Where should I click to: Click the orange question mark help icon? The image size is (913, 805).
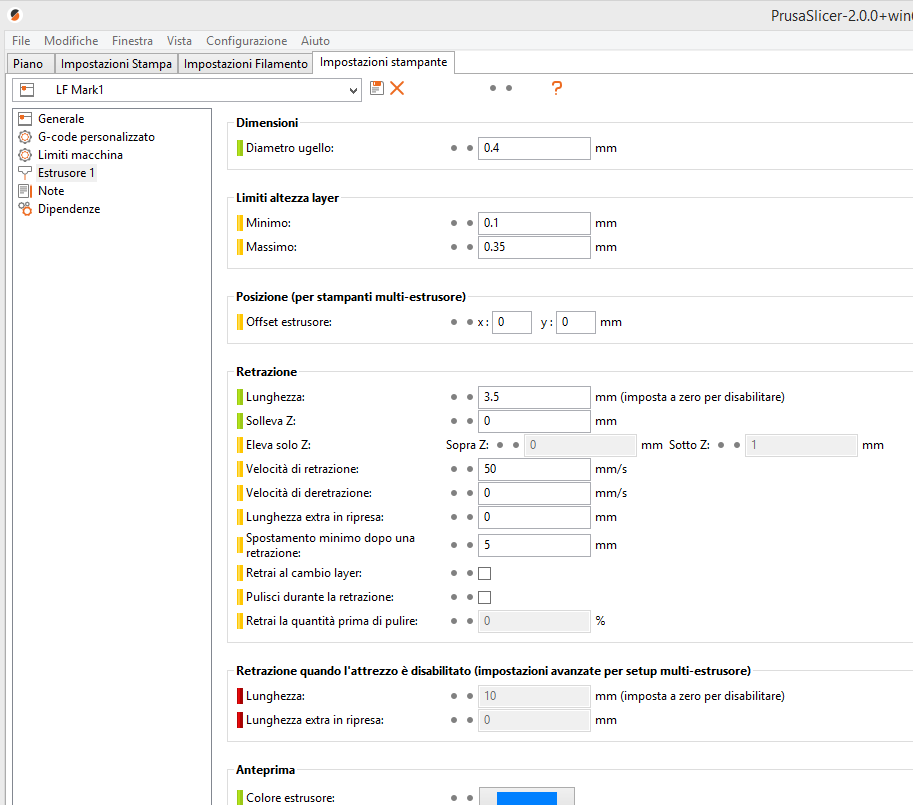pos(557,88)
